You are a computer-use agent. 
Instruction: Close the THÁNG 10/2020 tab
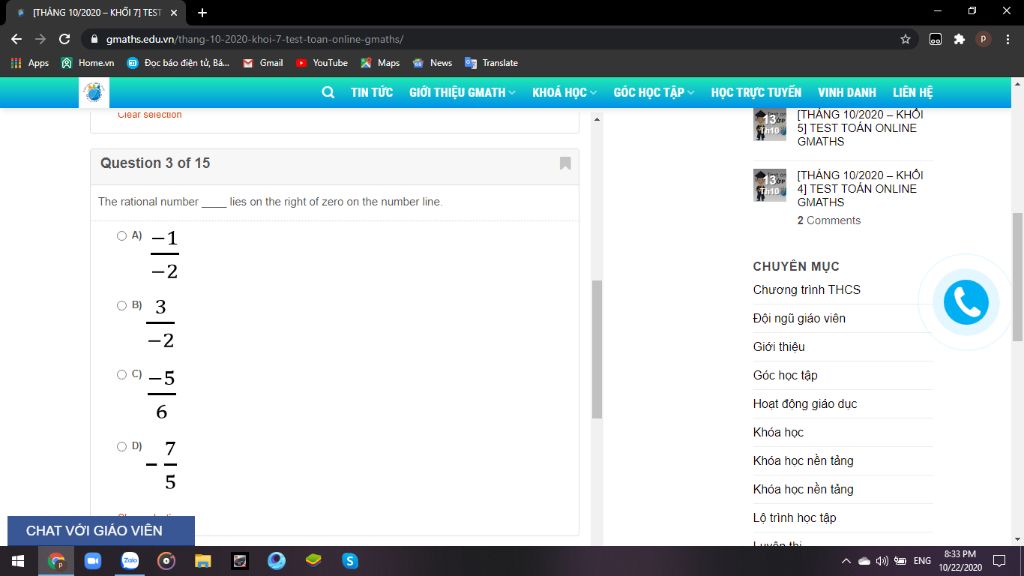[174, 12]
